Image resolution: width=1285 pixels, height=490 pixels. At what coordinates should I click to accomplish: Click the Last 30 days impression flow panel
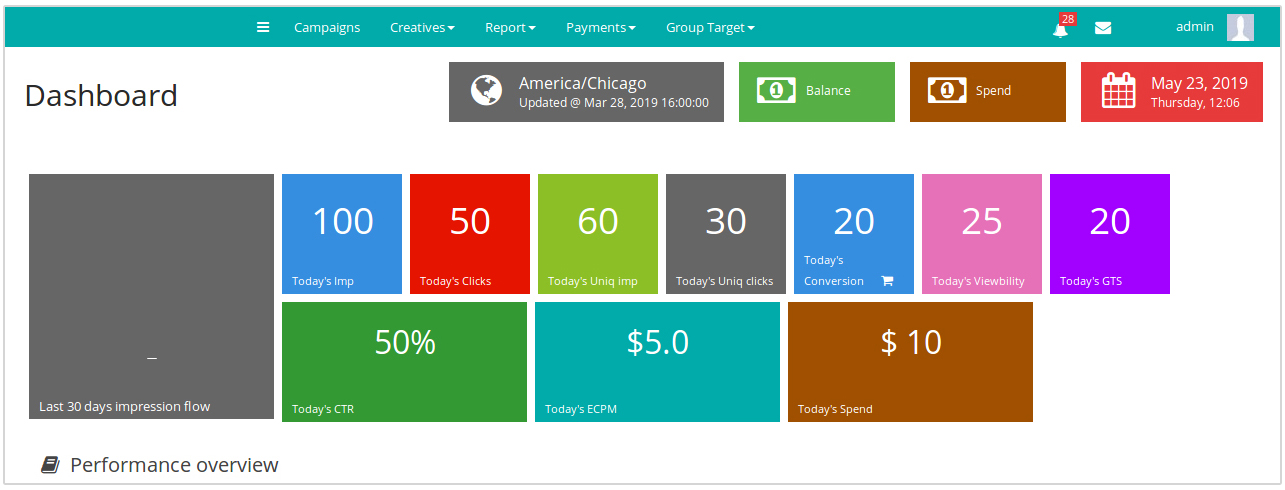point(151,296)
